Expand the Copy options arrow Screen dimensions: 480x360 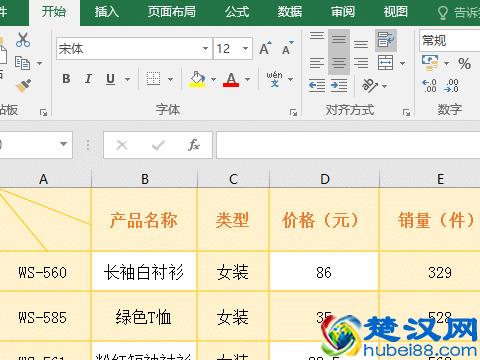39,63
